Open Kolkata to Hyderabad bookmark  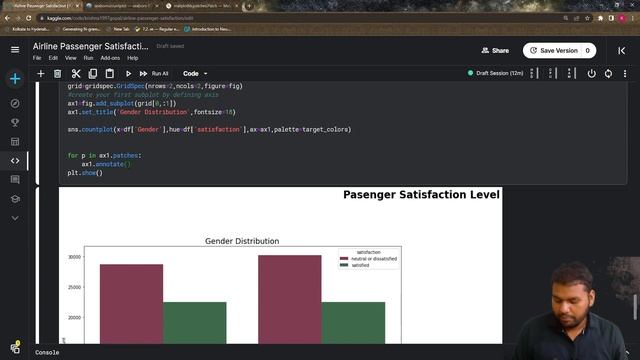pyautogui.click(x=27, y=29)
